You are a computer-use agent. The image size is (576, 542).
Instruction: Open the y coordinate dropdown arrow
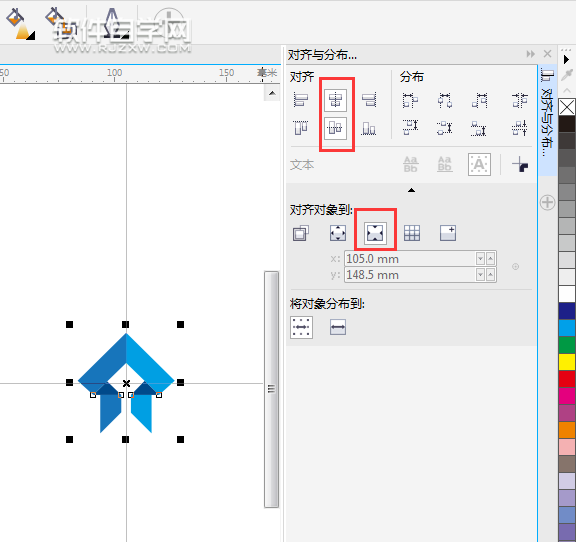(x=480, y=274)
